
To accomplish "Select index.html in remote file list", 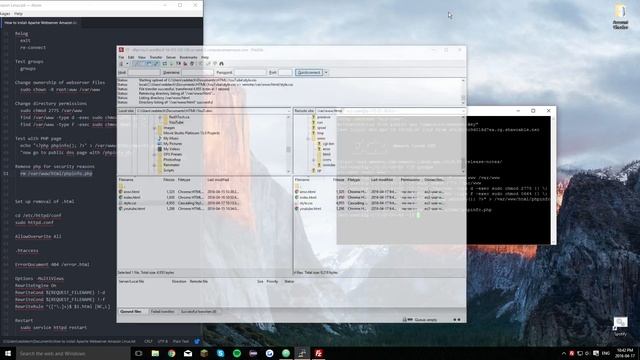I will coord(308,197).
